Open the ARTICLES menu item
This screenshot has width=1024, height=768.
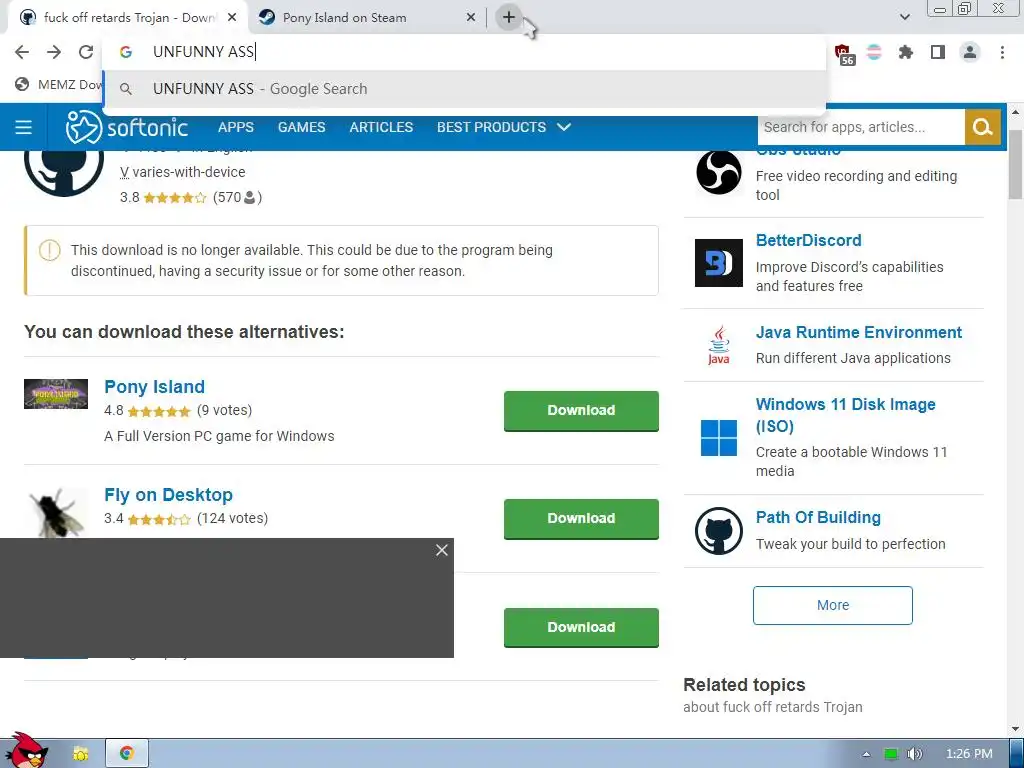(x=381, y=127)
